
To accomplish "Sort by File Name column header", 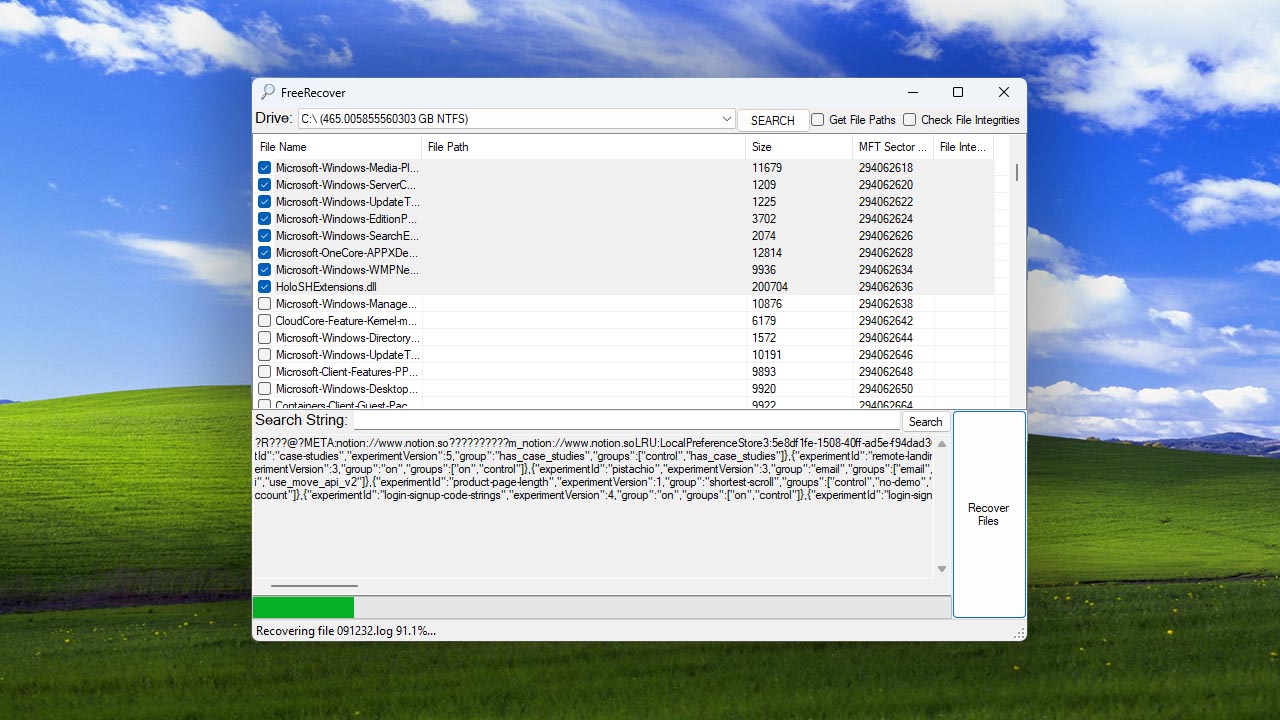I will coord(336,147).
